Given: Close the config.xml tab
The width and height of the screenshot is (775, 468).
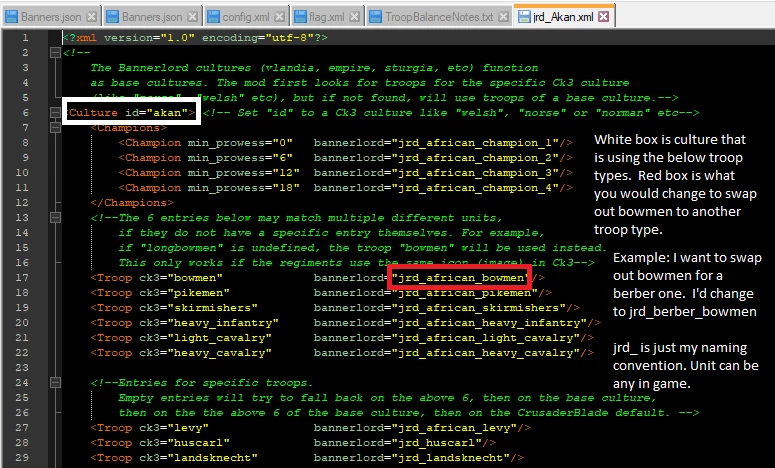Looking at the screenshot, I should pos(280,17).
